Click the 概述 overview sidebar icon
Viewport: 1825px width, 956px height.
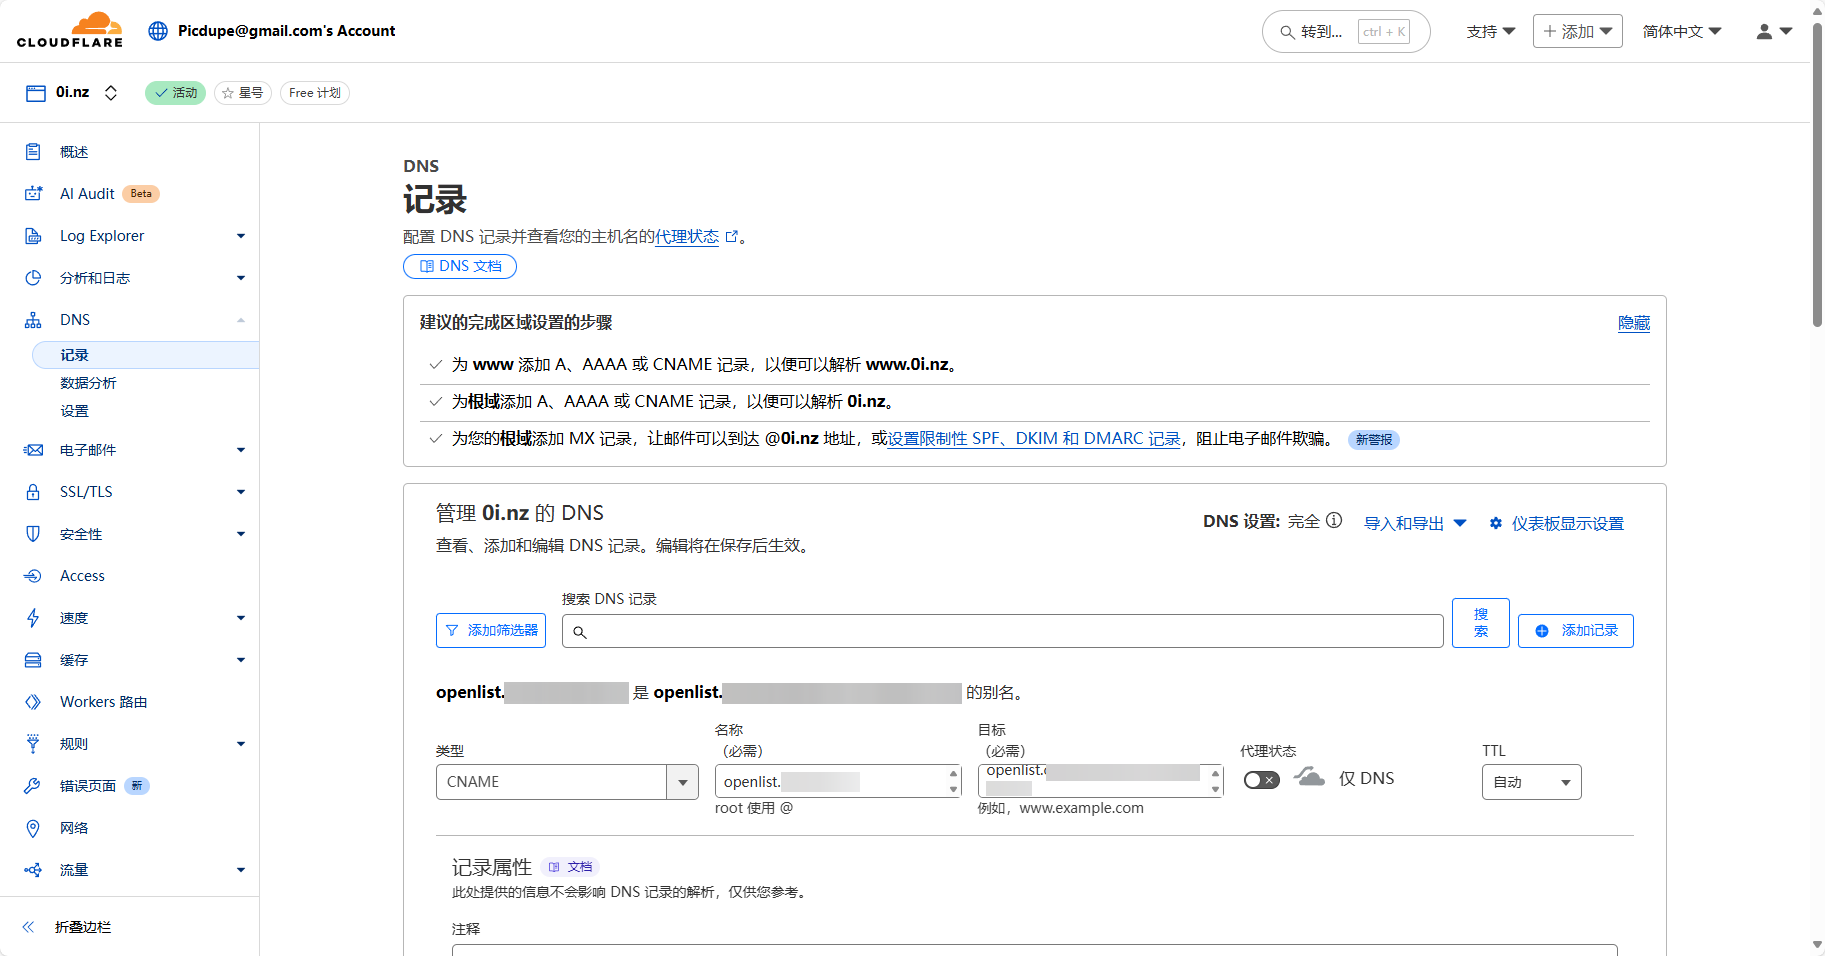[33, 152]
